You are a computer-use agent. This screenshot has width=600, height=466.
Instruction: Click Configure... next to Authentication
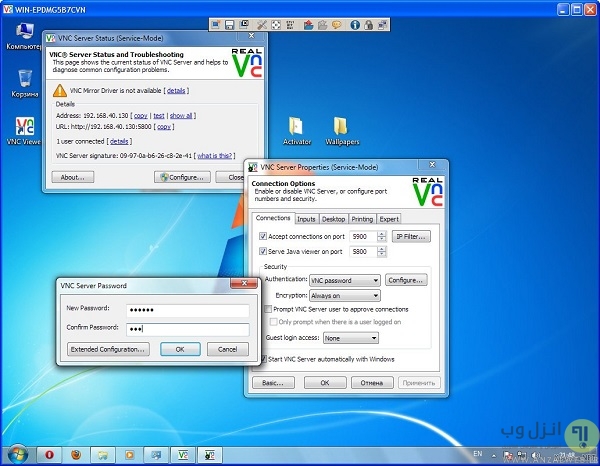point(406,280)
